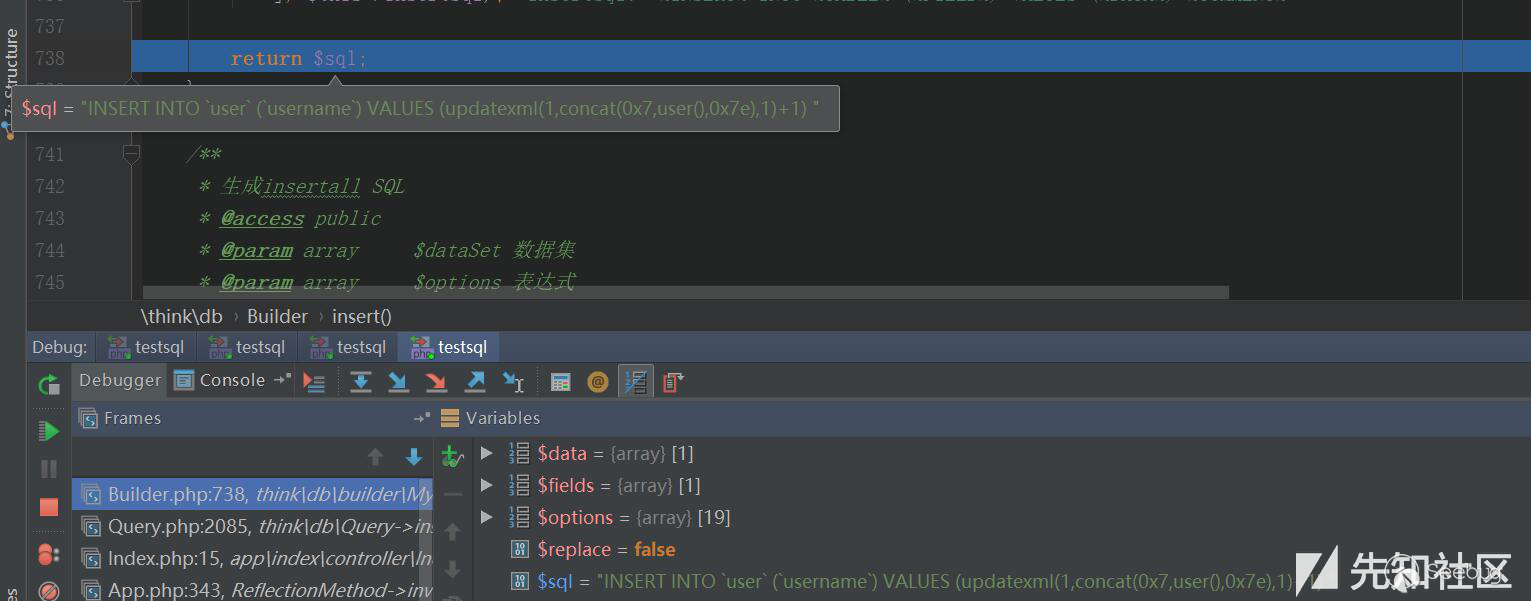Screen dimensions: 1531x601
Task: Click the Step Over icon
Action: pos(361,381)
